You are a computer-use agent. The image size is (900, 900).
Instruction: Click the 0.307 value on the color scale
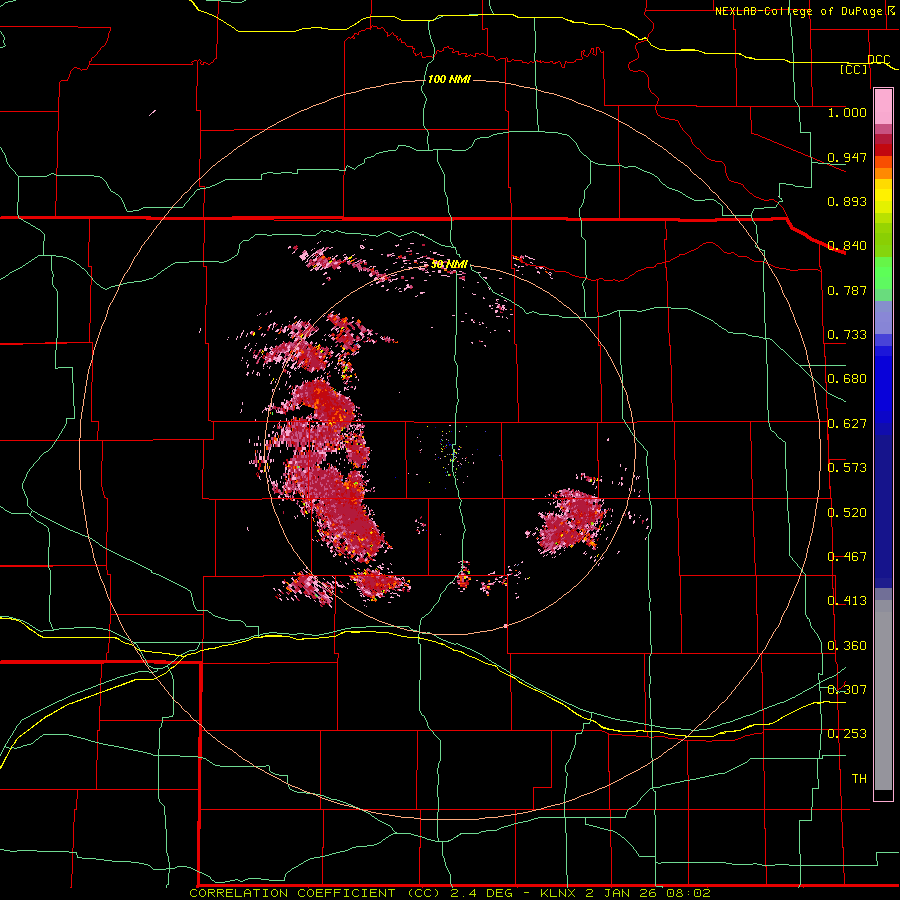(847, 689)
